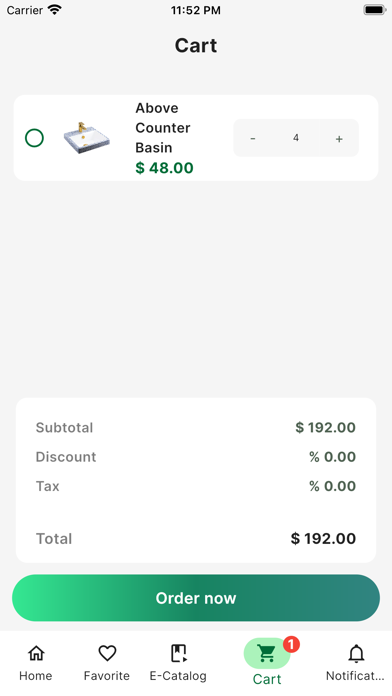Tap the quantity value 4
The height and width of the screenshot is (696, 392).
point(296,138)
